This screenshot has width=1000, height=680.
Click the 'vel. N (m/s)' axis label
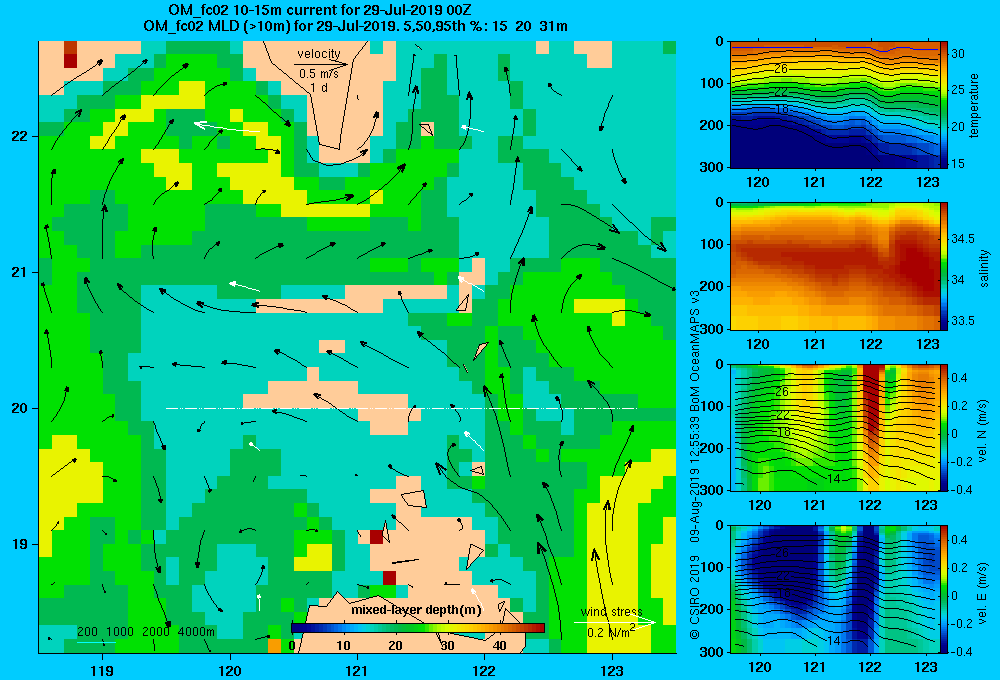pyautogui.click(x=983, y=431)
